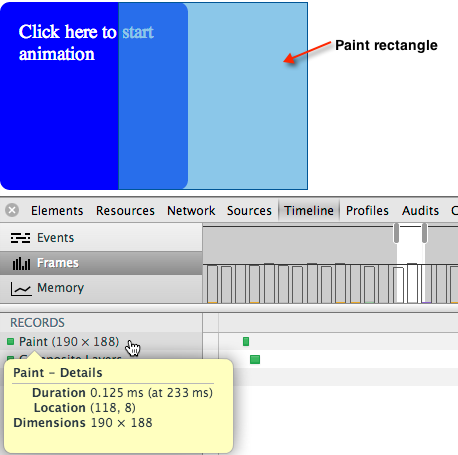Close the DevTools panel with the X icon
Image resolution: width=458 pixels, height=455 pixels.
pos(12,210)
